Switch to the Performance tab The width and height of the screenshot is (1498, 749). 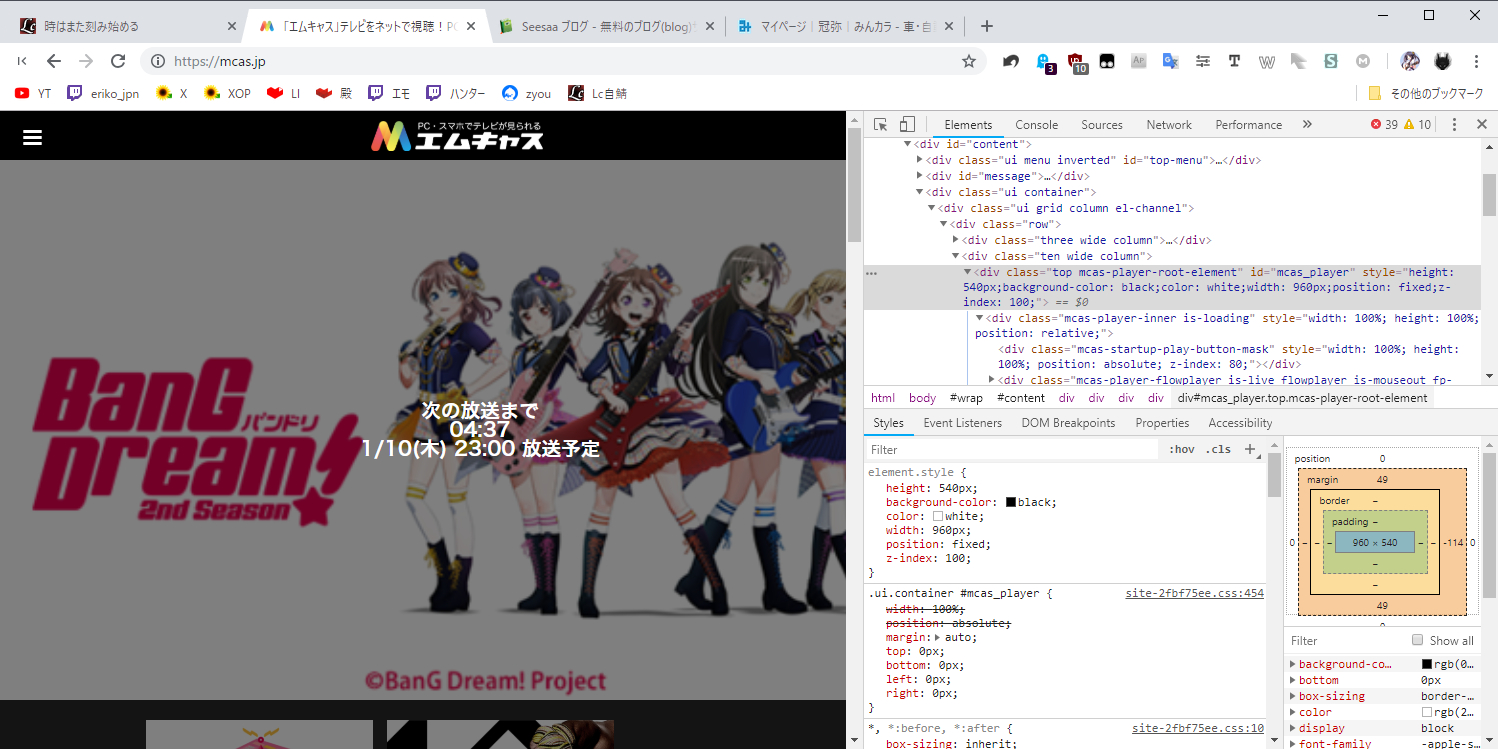coord(1248,125)
